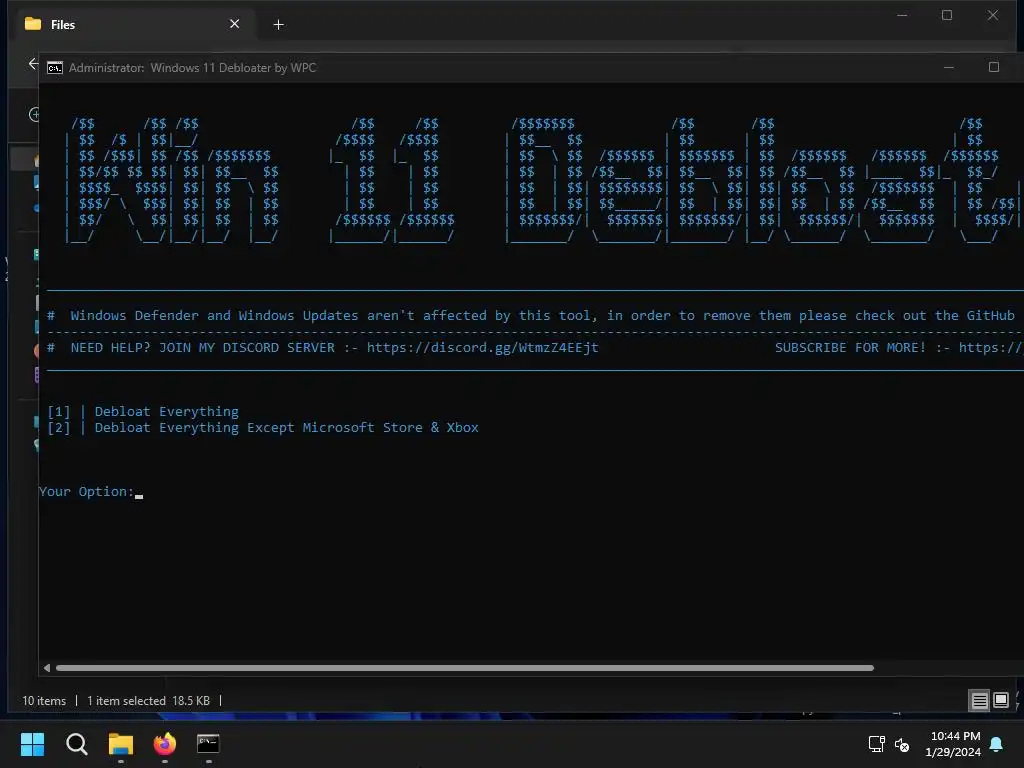The height and width of the screenshot is (768, 1024).
Task: Open the notification bell
Action: [x=997, y=744]
